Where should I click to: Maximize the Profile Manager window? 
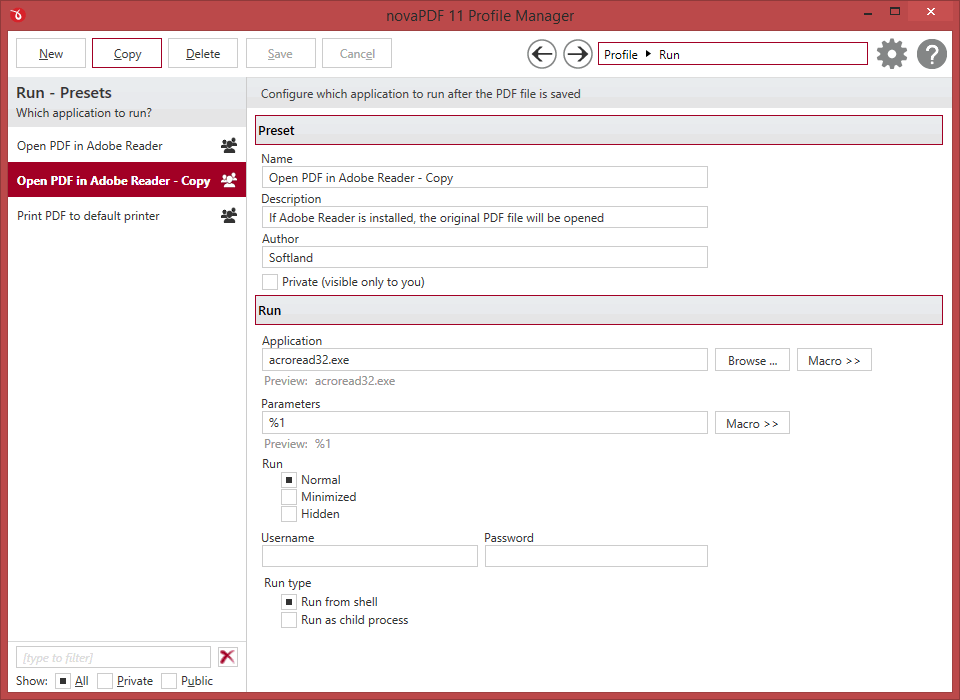click(x=895, y=12)
